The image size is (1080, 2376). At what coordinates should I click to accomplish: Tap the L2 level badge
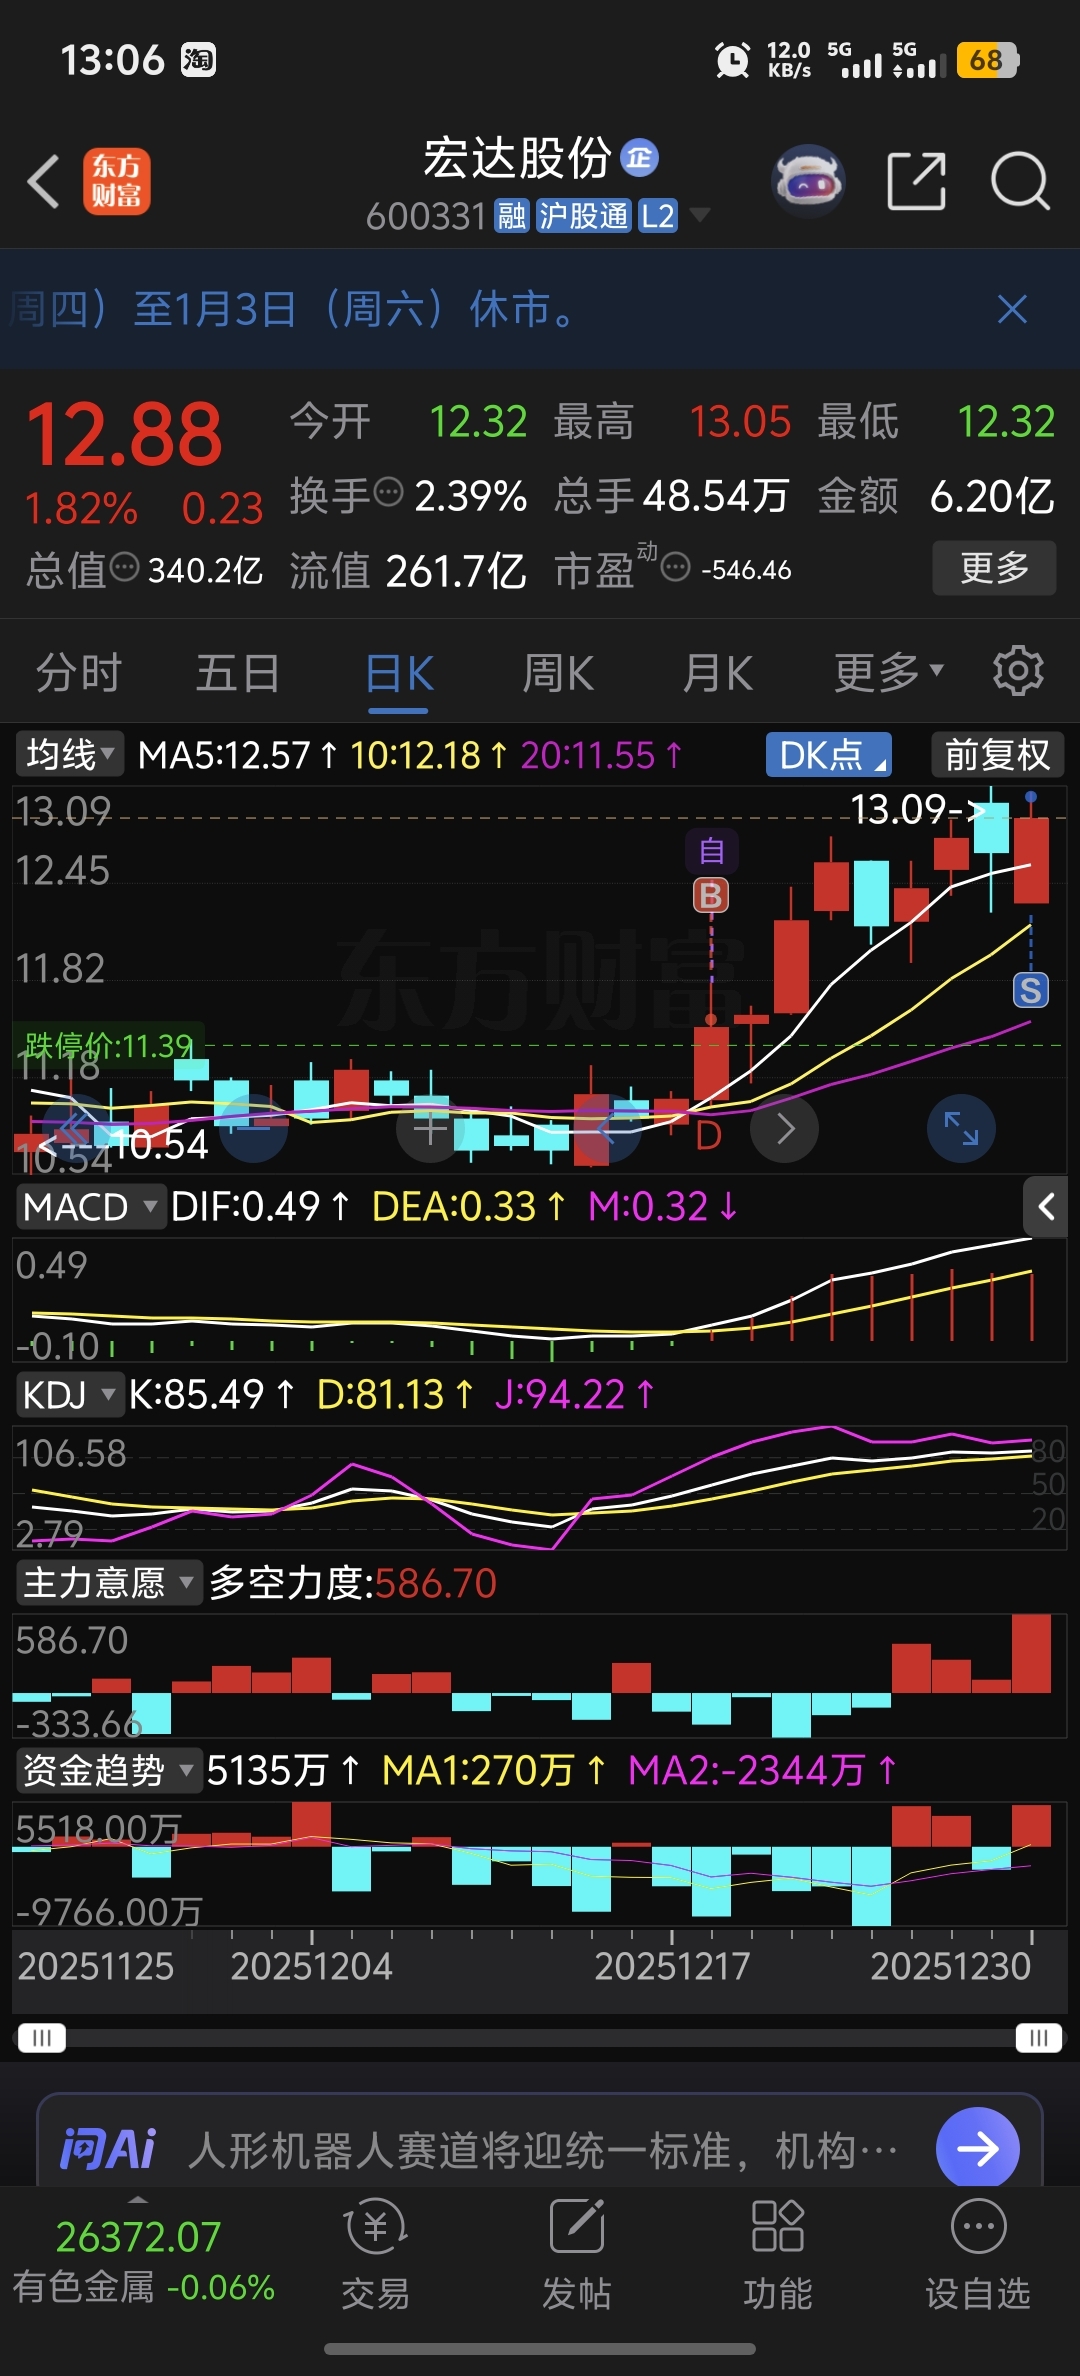point(658,215)
